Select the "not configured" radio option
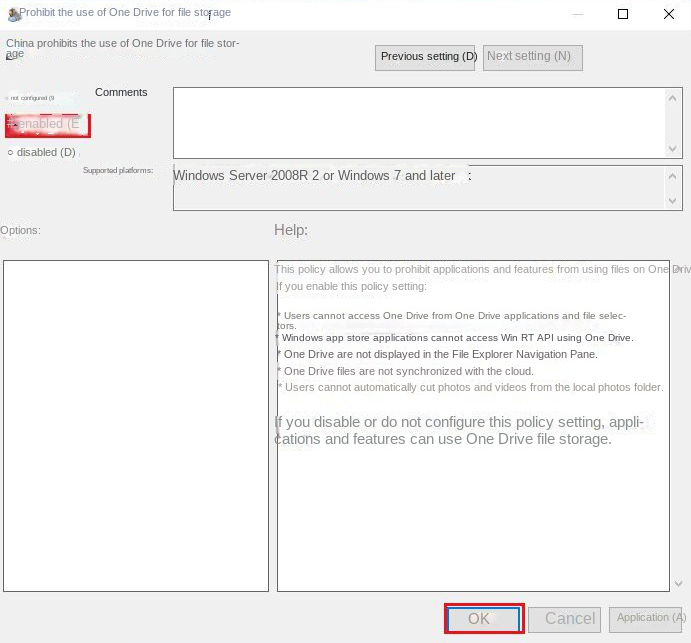Image resolution: width=691 pixels, height=643 pixels. pos(9,98)
